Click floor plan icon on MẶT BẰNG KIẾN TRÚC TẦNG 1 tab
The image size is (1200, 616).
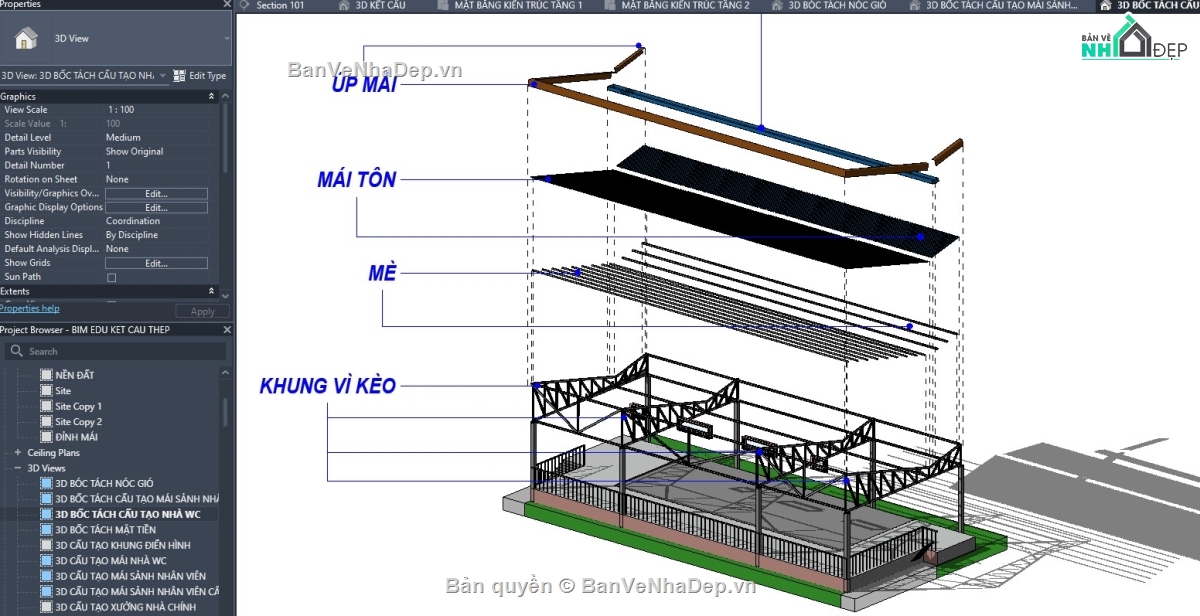[x=444, y=6]
